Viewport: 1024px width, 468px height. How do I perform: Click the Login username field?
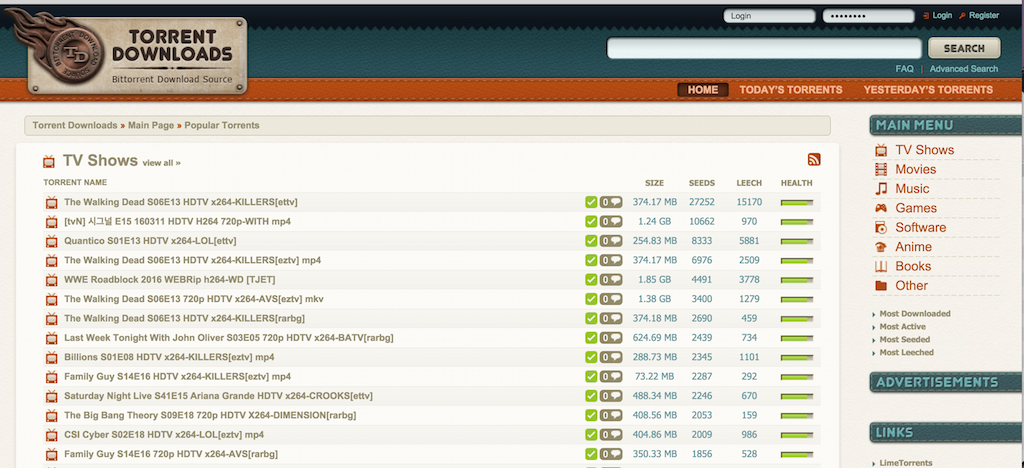(769, 16)
